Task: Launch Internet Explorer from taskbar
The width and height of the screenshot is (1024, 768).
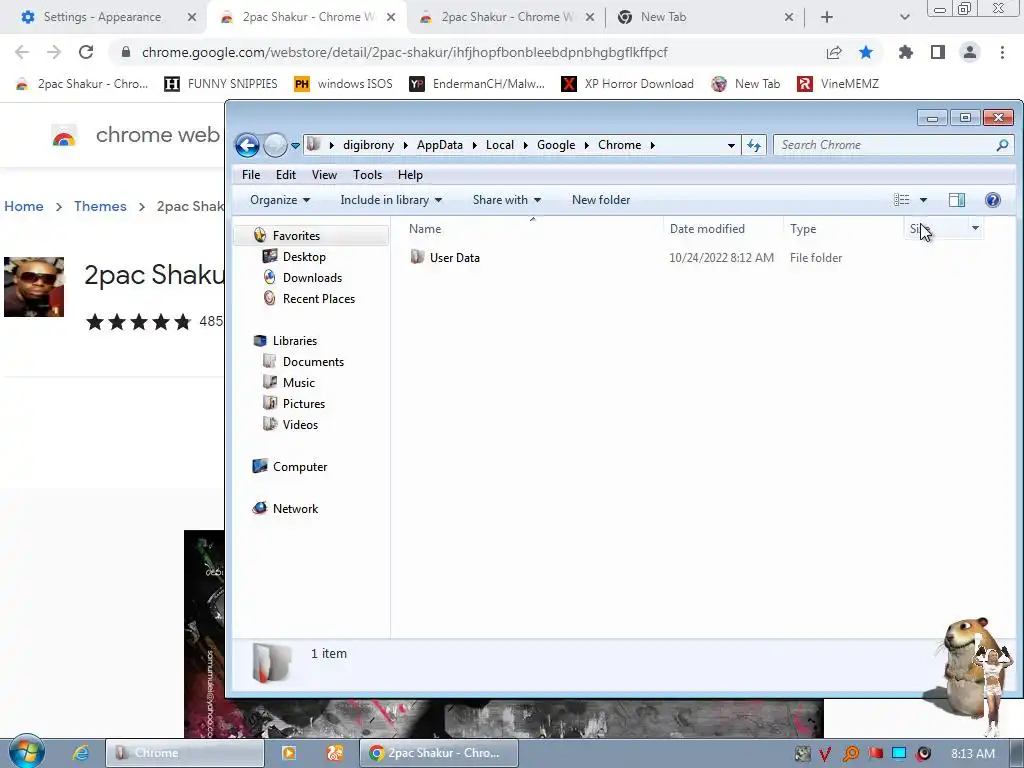Action: click(80, 753)
